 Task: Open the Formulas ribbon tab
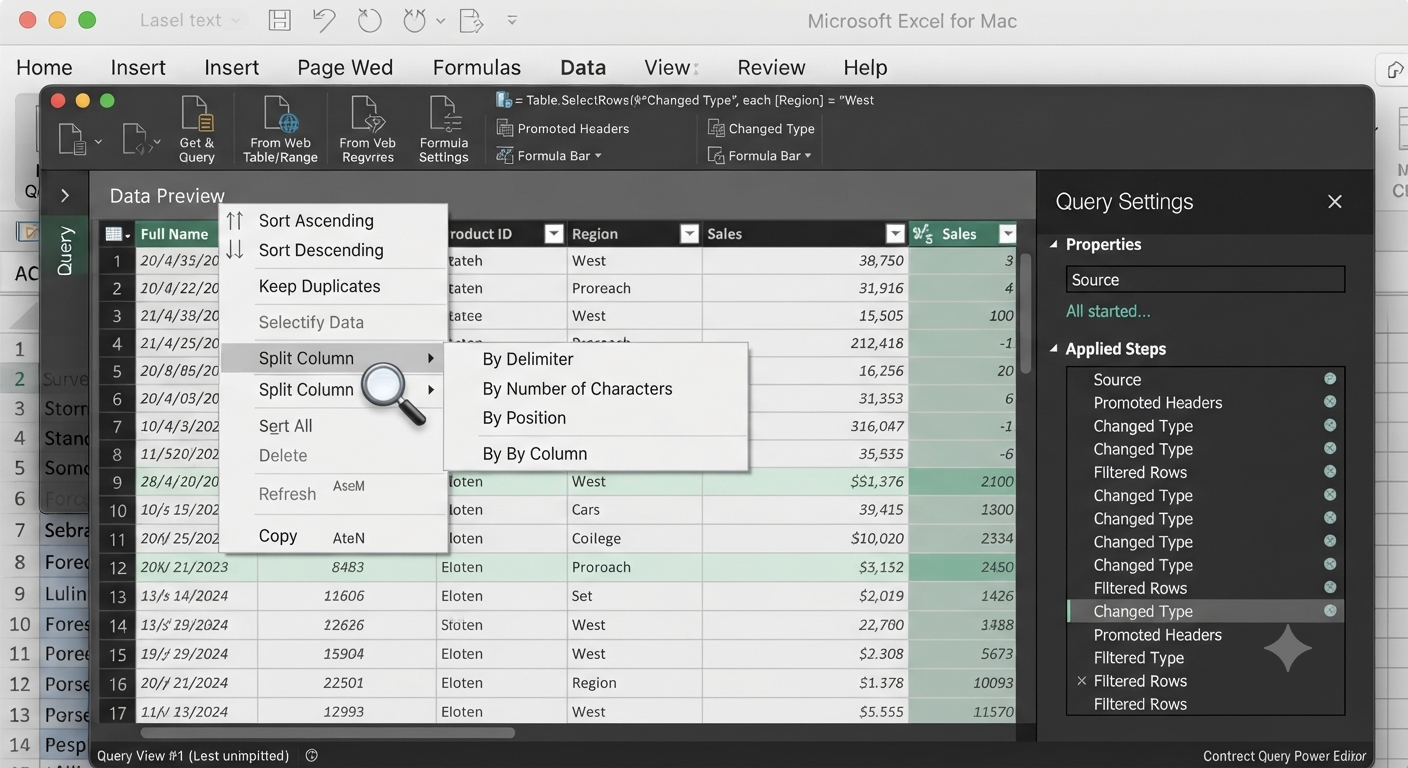point(477,67)
